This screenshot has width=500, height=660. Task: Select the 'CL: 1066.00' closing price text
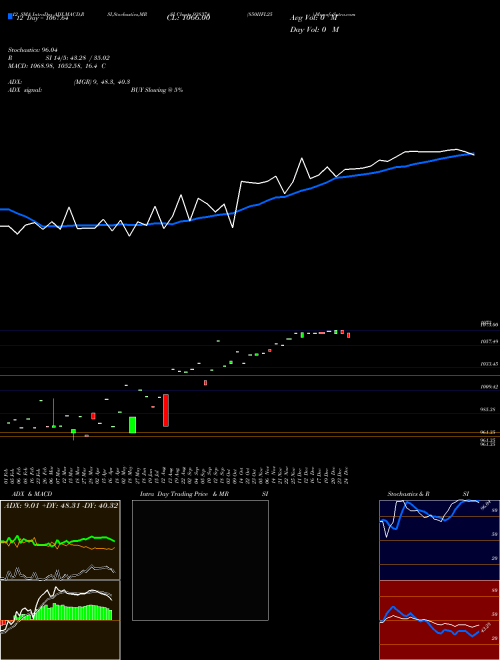pyautogui.click(x=188, y=18)
